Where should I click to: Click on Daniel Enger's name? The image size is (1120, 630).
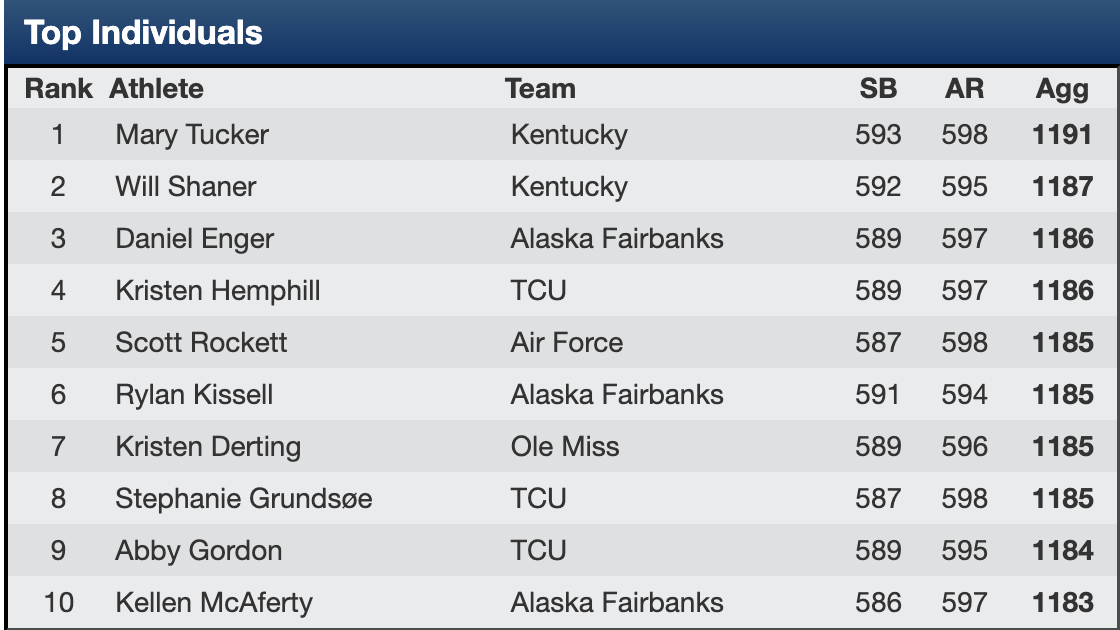tap(194, 239)
